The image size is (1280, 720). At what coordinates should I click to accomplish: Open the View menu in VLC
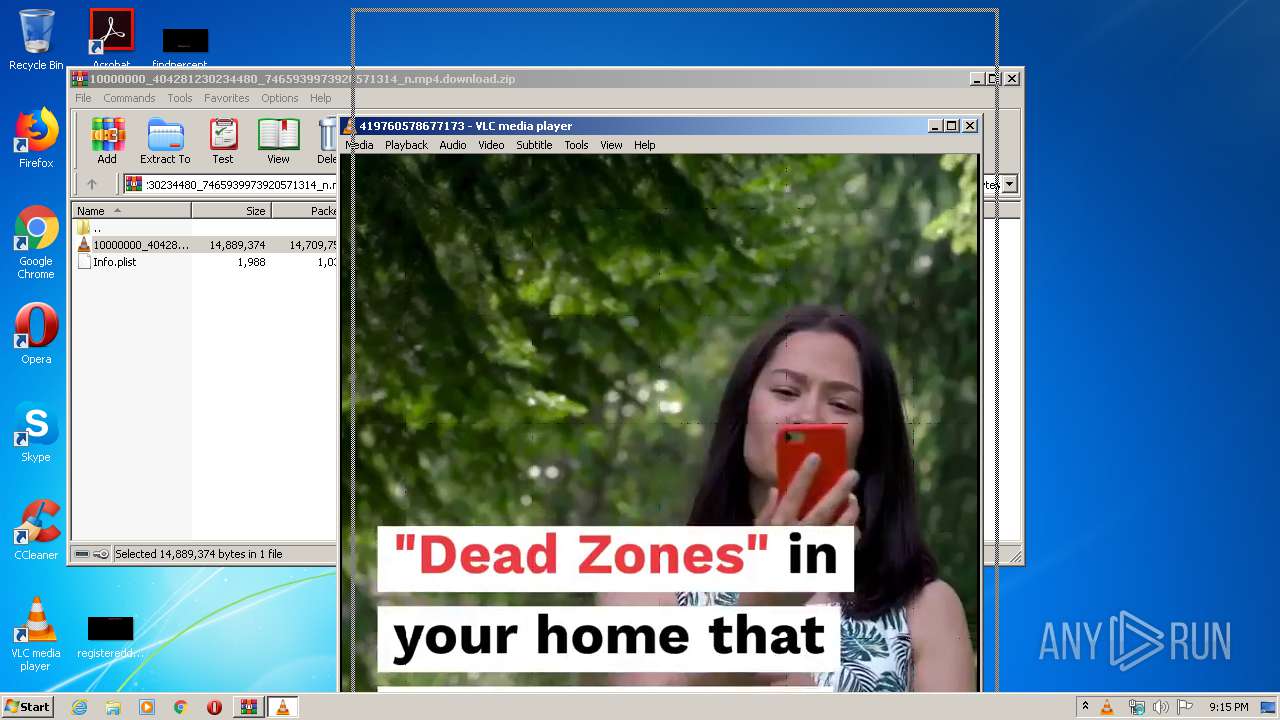point(611,145)
